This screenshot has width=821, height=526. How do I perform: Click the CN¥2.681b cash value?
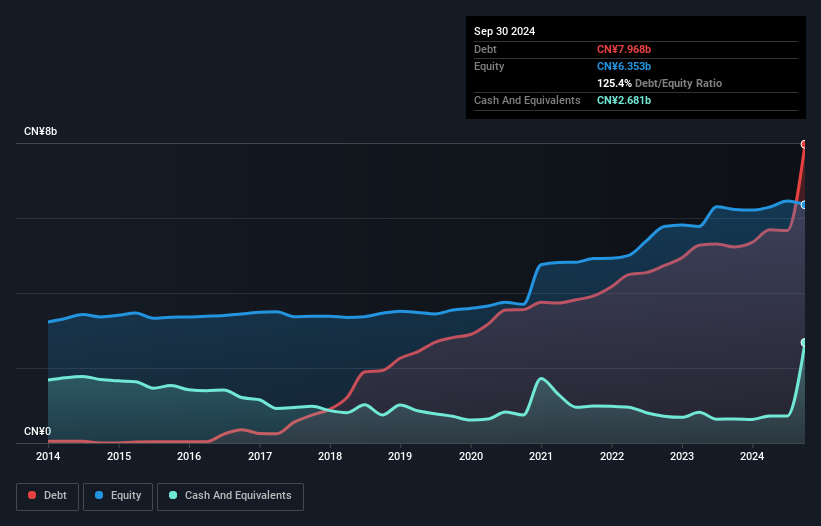[x=624, y=100]
